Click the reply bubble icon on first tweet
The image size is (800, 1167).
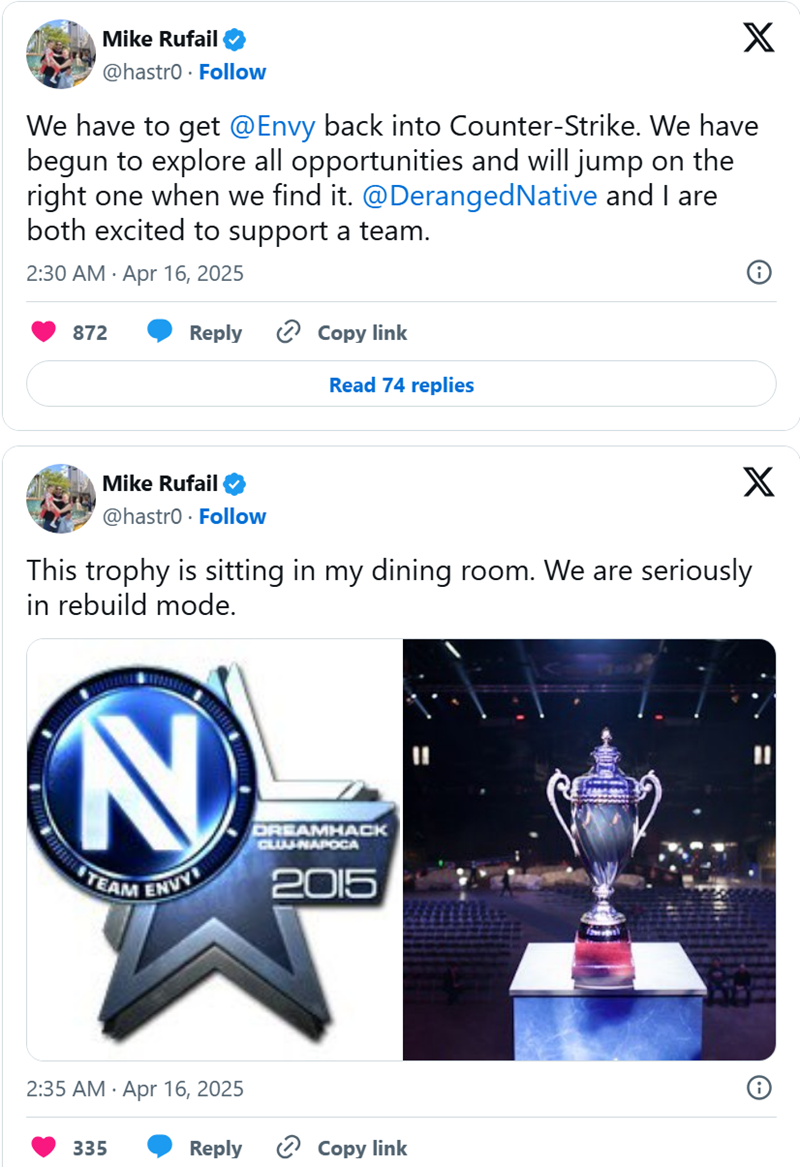coord(160,333)
